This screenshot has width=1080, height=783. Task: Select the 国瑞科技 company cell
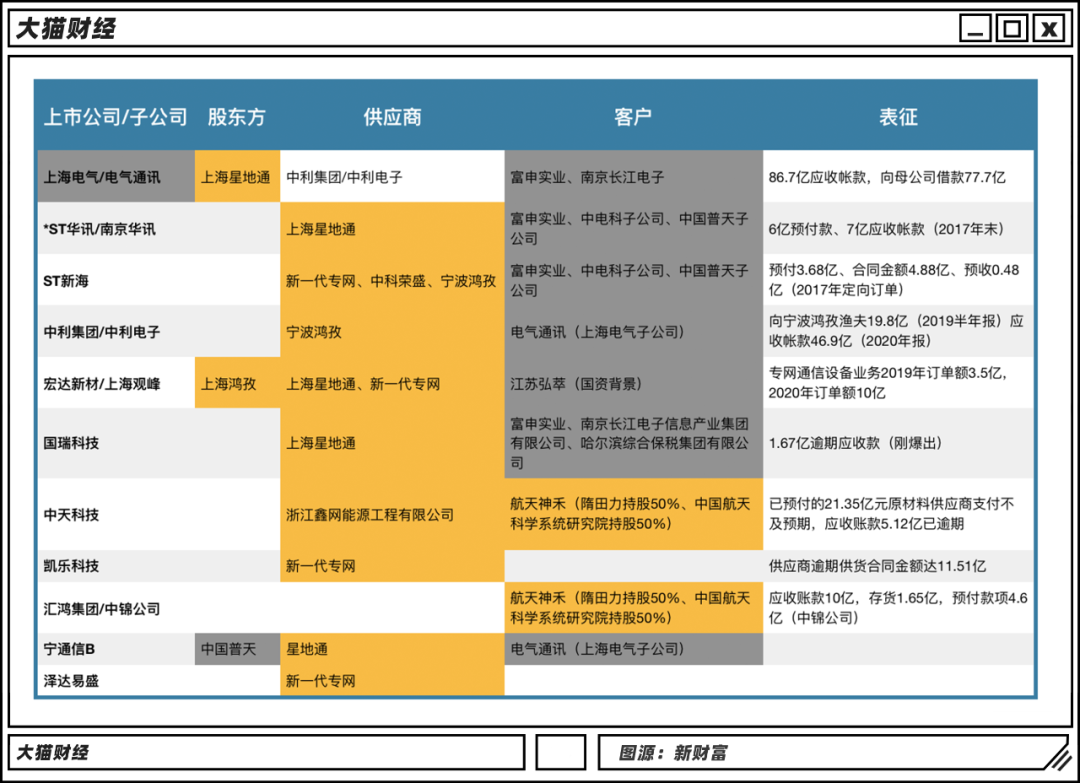click(116, 443)
